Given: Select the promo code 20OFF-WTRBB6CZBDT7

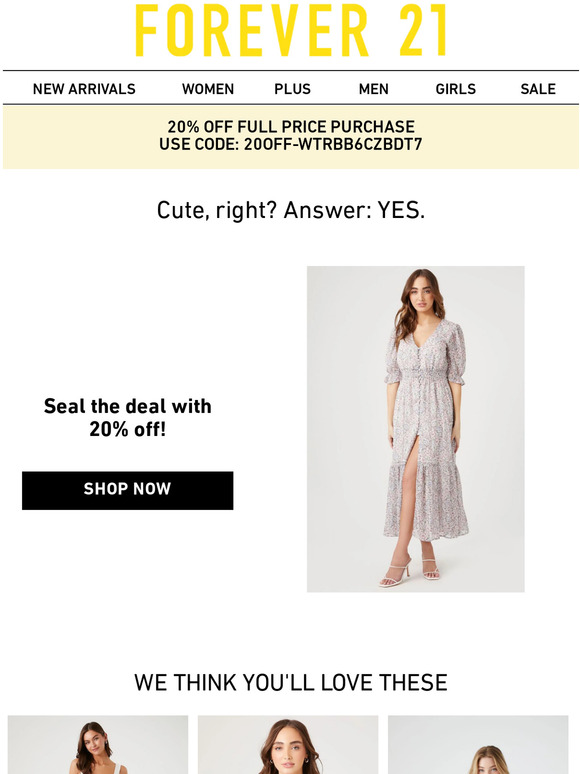Looking at the screenshot, I should click(333, 145).
